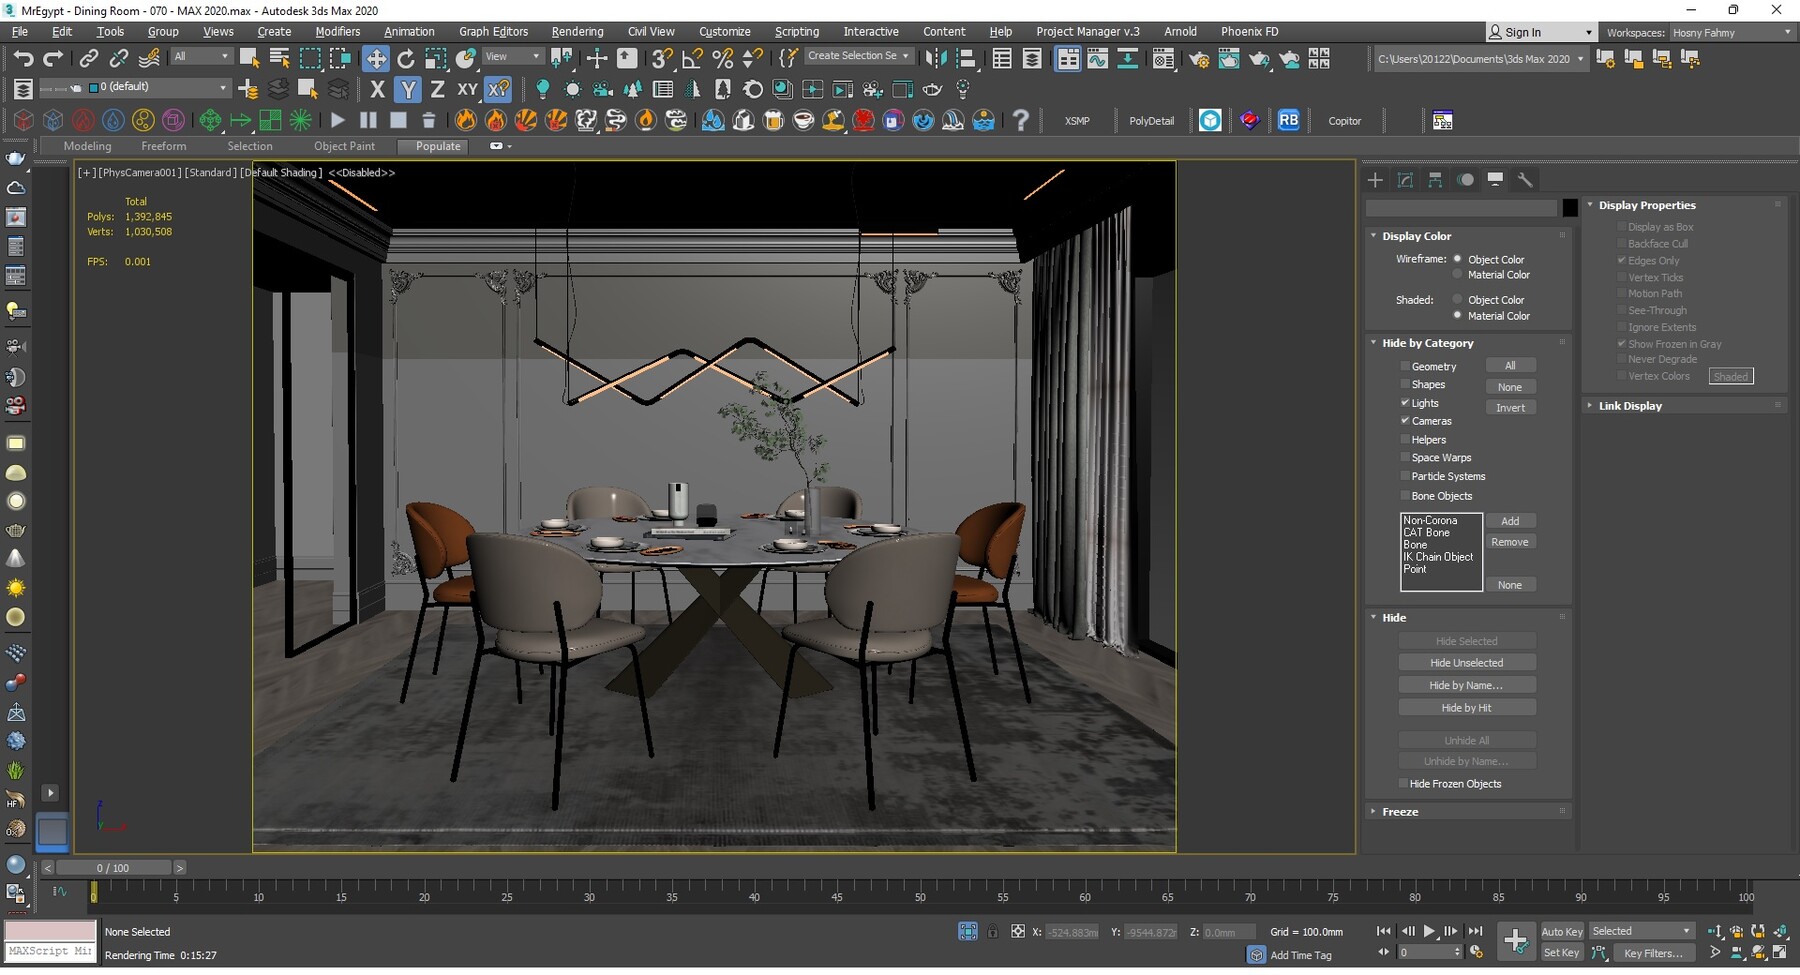The width and height of the screenshot is (1800, 975).
Task: Click the black color swatch above Display Color
Action: (x=1569, y=207)
